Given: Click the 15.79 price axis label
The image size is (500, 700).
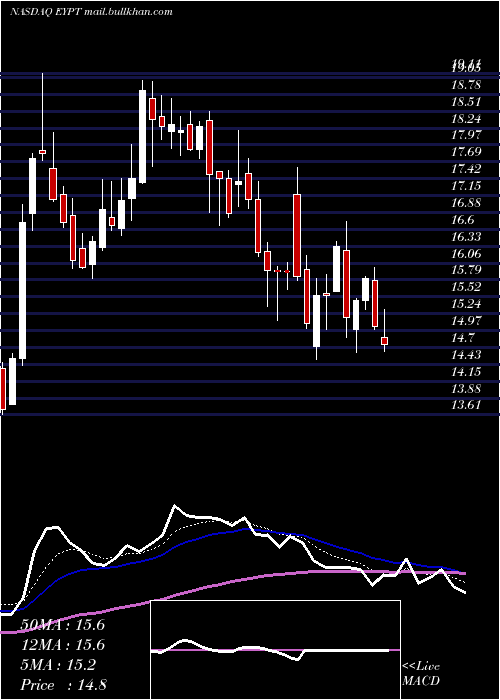Looking at the screenshot, I should 466,270.
